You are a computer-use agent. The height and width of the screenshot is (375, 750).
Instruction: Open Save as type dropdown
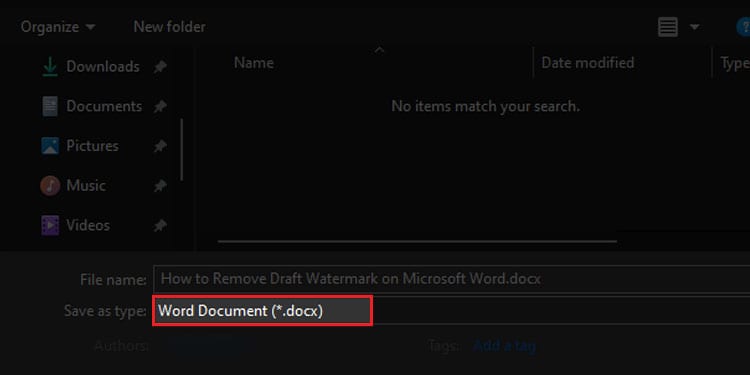(451, 311)
